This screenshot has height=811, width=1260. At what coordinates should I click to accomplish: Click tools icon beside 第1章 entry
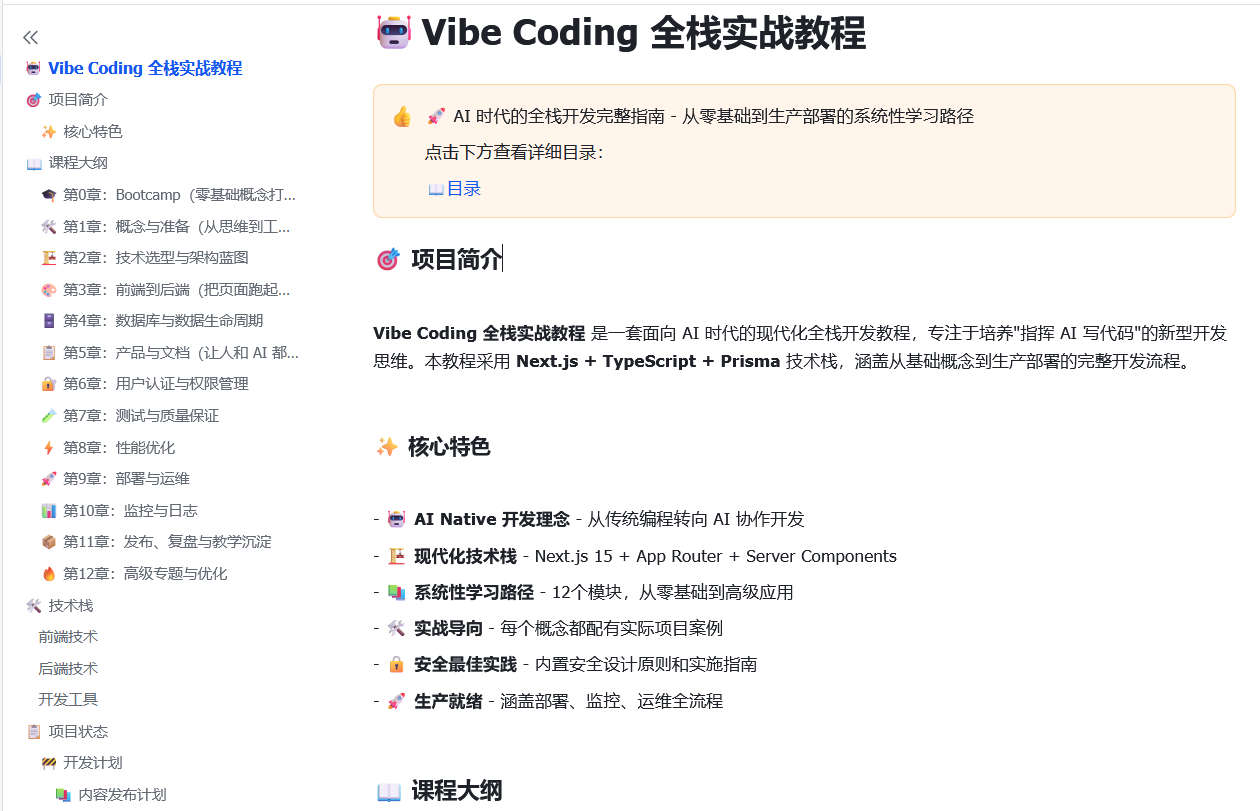point(48,227)
